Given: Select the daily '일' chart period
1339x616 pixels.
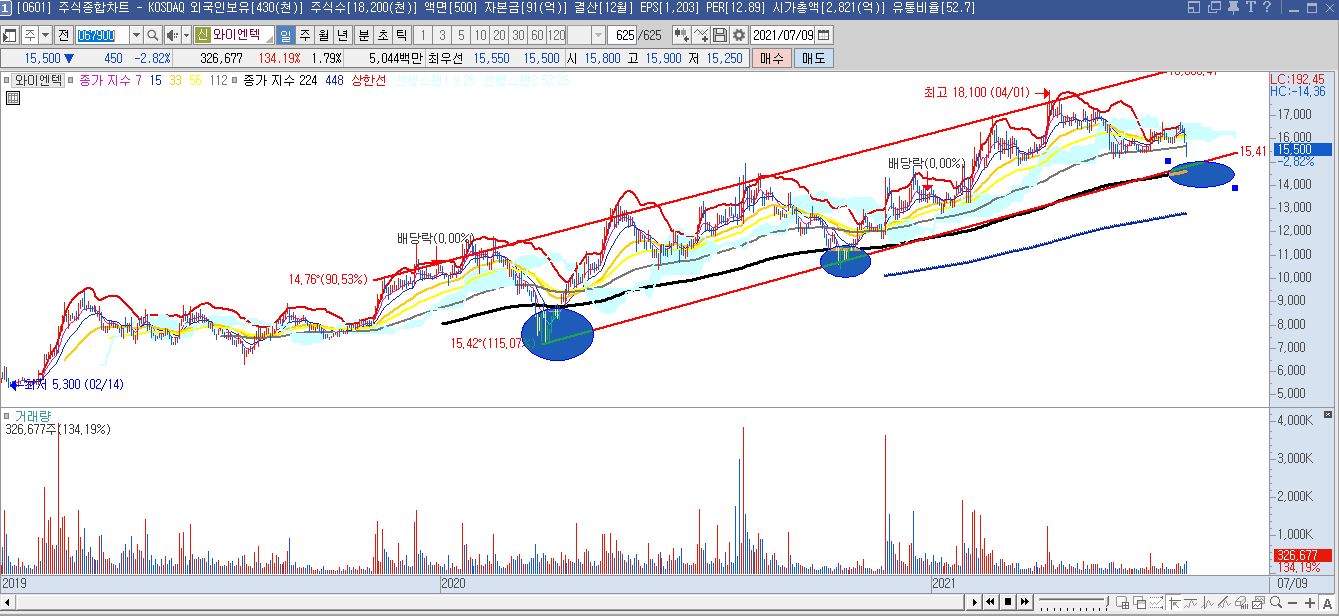Looking at the screenshot, I should (x=286, y=35).
